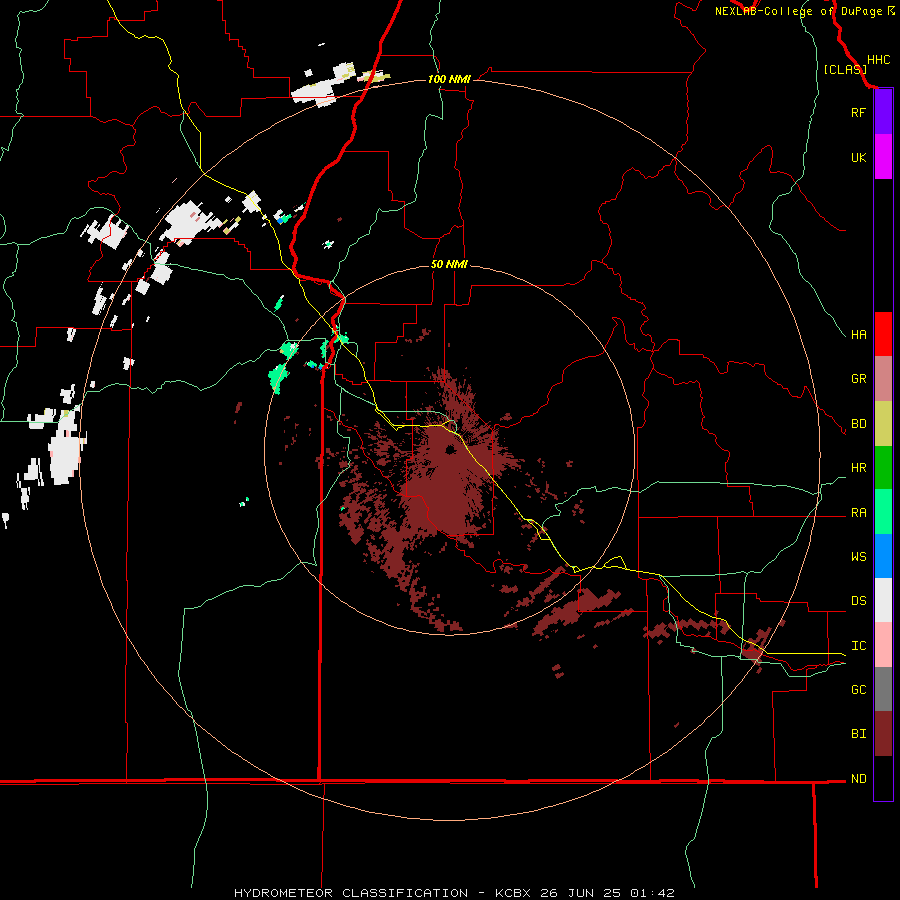Click the [CLAS] label
Image resolution: width=900 pixels, height=900 pixels.
(845, 69)
